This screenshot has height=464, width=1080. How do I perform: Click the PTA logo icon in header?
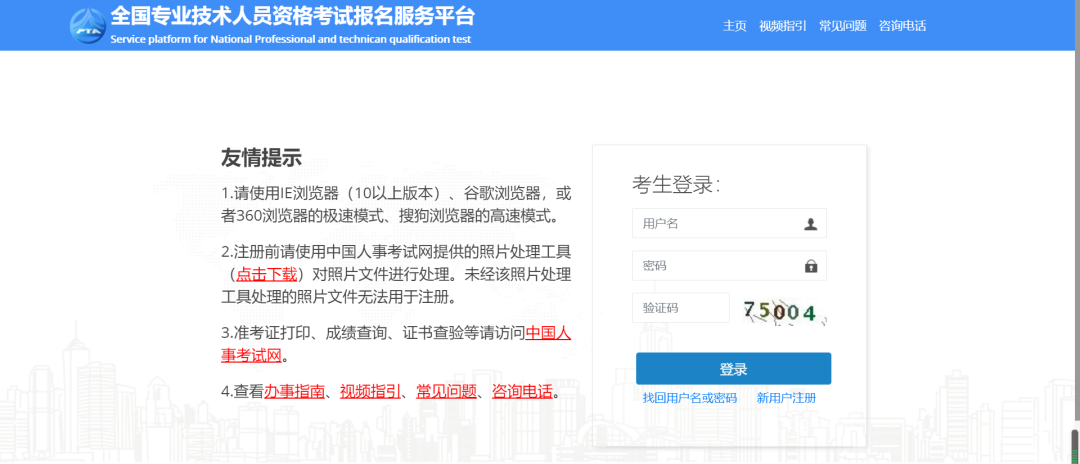point(88,25)
